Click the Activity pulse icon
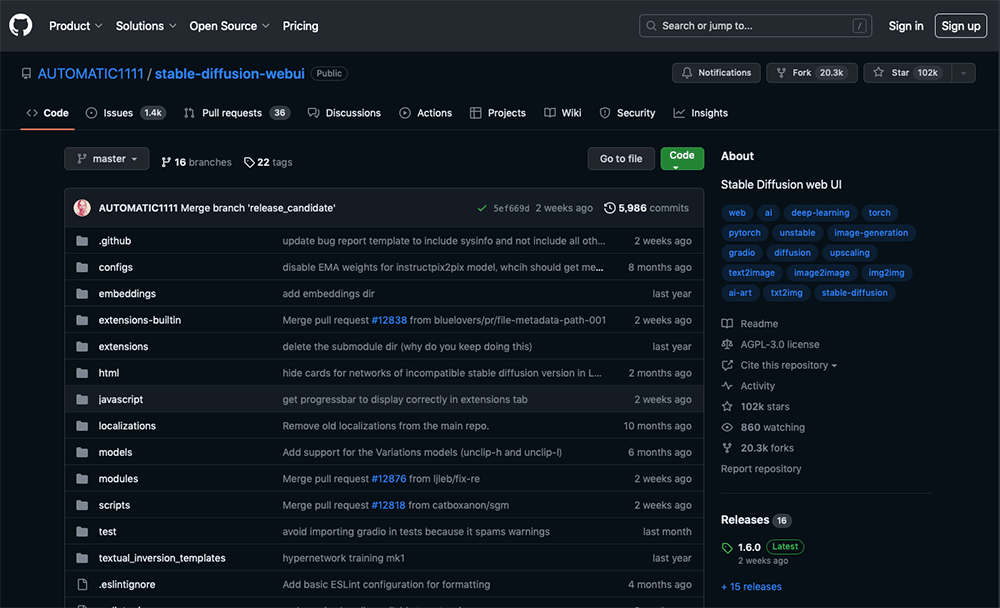Image resolution: width=1000 pixels, height=608 pixels. click(727, 386)
